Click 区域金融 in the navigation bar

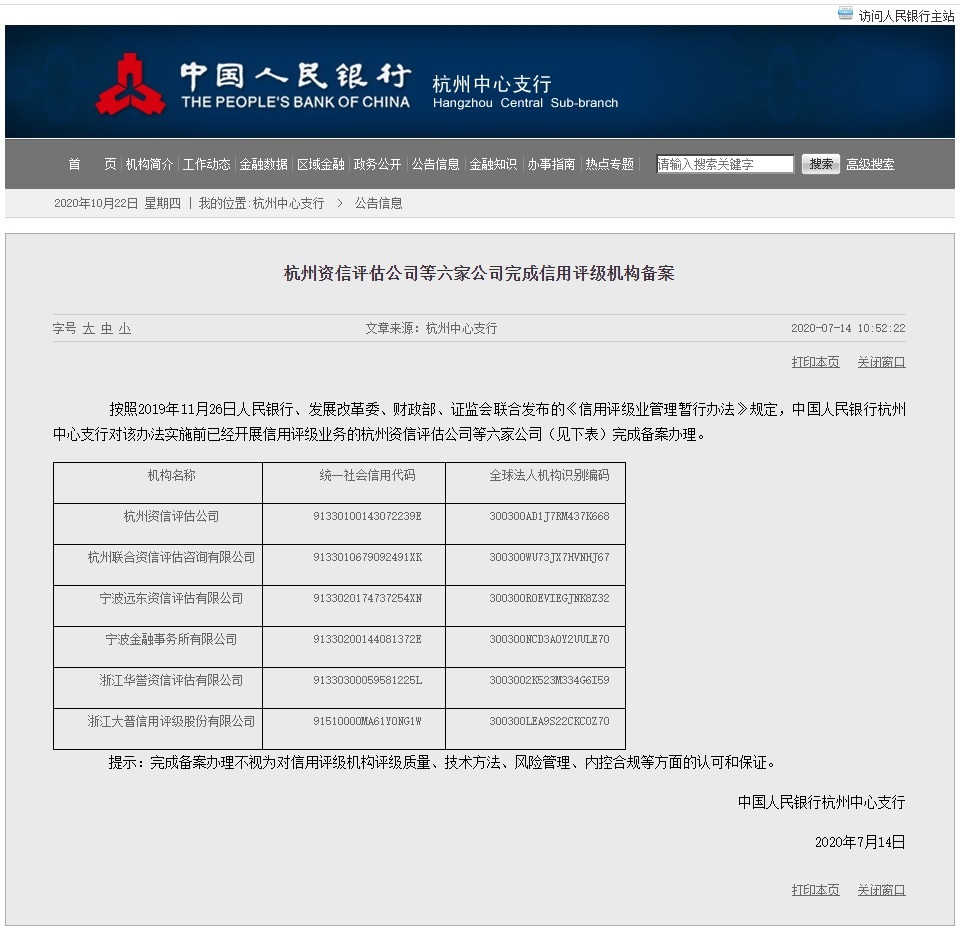point(321,164)
